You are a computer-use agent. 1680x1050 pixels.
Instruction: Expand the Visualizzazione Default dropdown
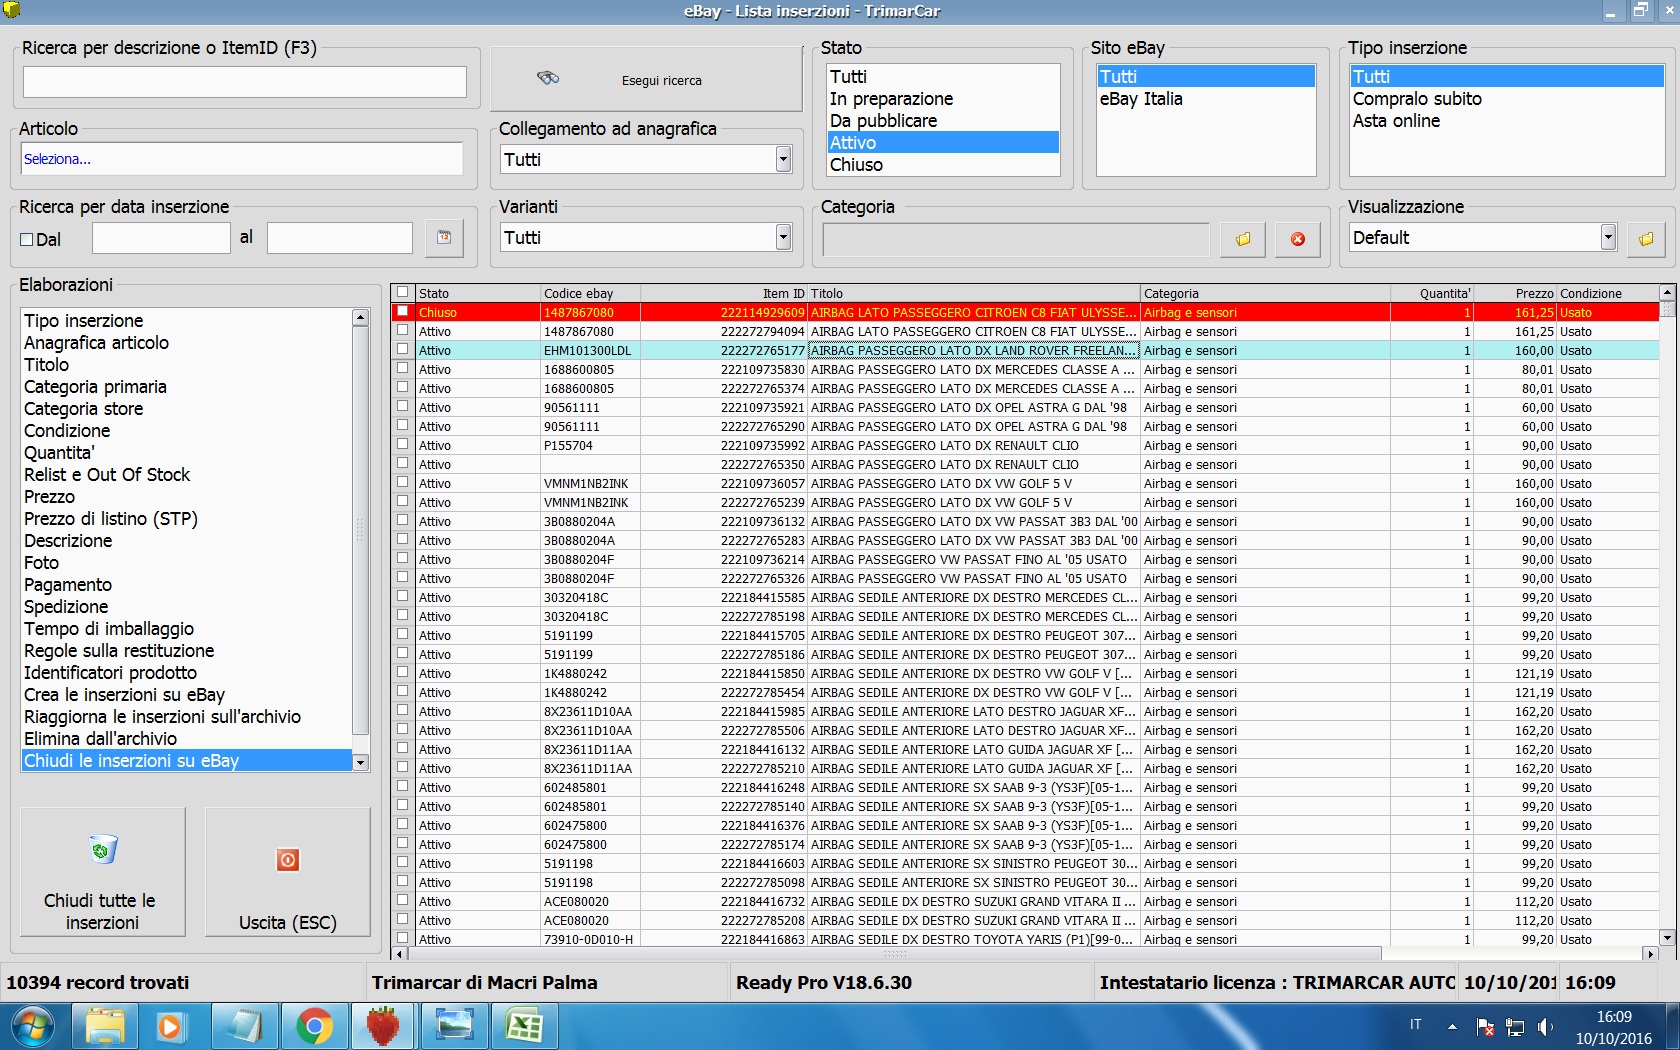click(x=1608, y=237)
